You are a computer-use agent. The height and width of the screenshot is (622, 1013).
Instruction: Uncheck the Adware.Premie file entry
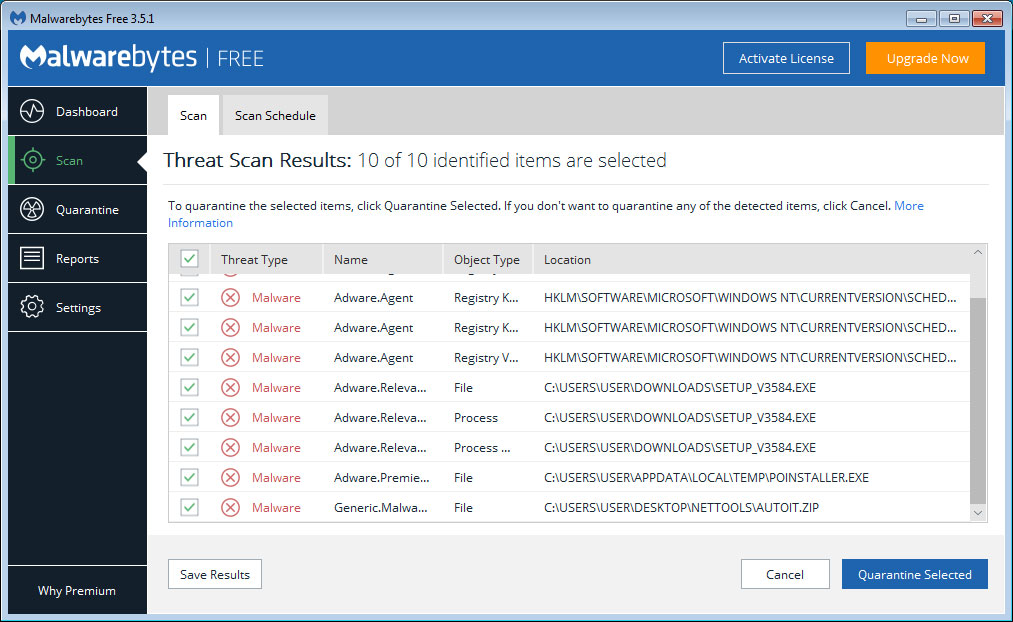tap(189, 477)
